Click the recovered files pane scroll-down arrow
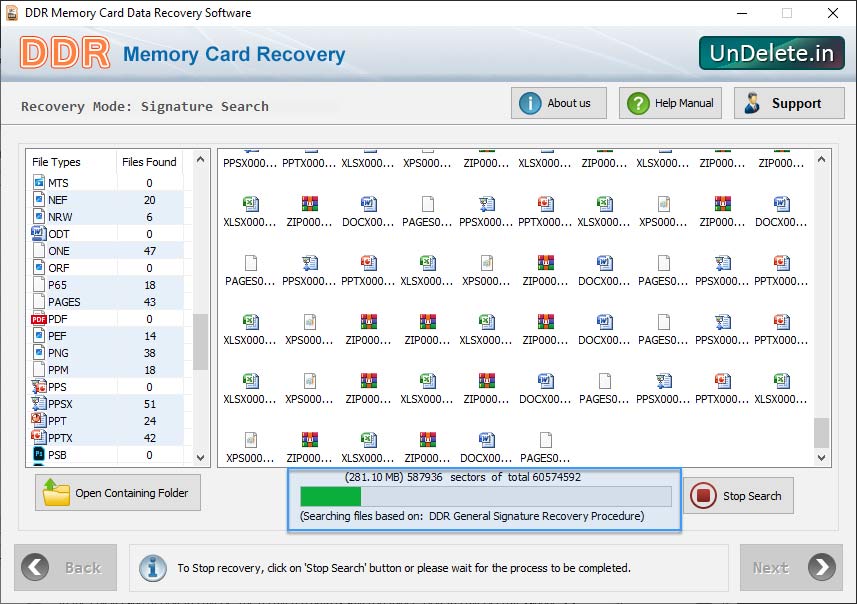The image size is (857, 604). tap(821, 458)
